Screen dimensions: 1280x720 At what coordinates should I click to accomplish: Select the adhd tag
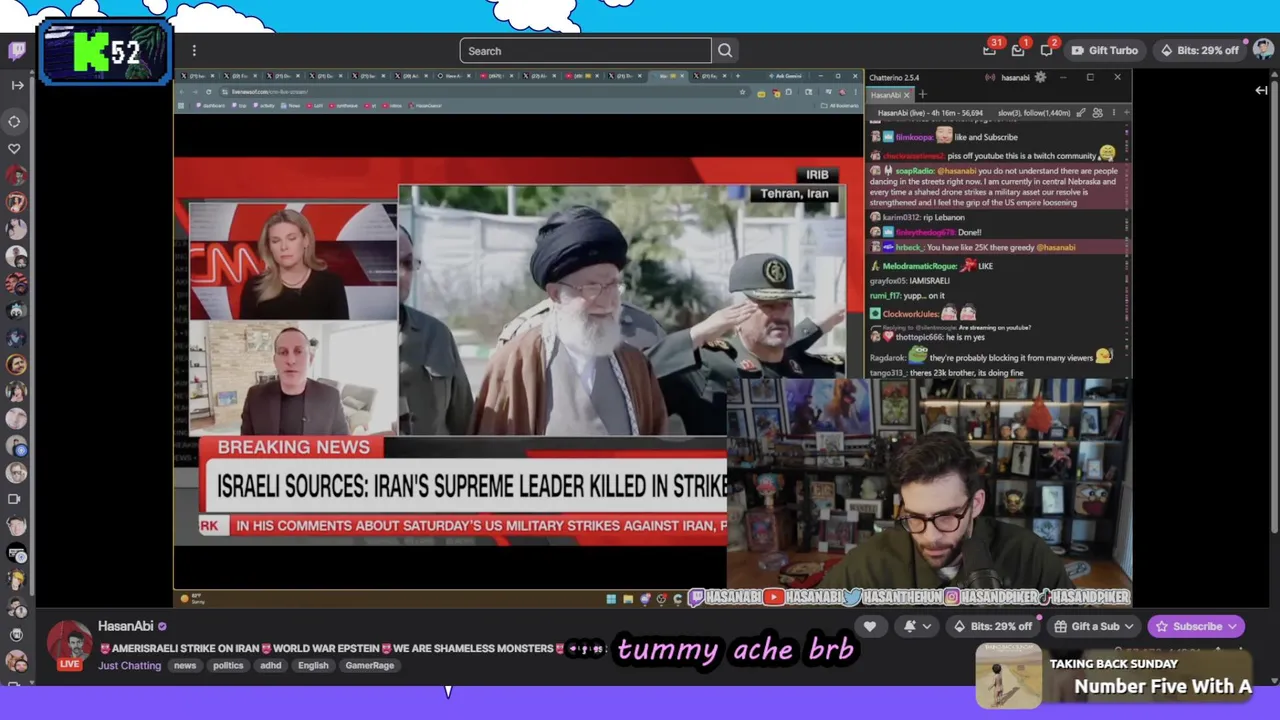point(270,666)
